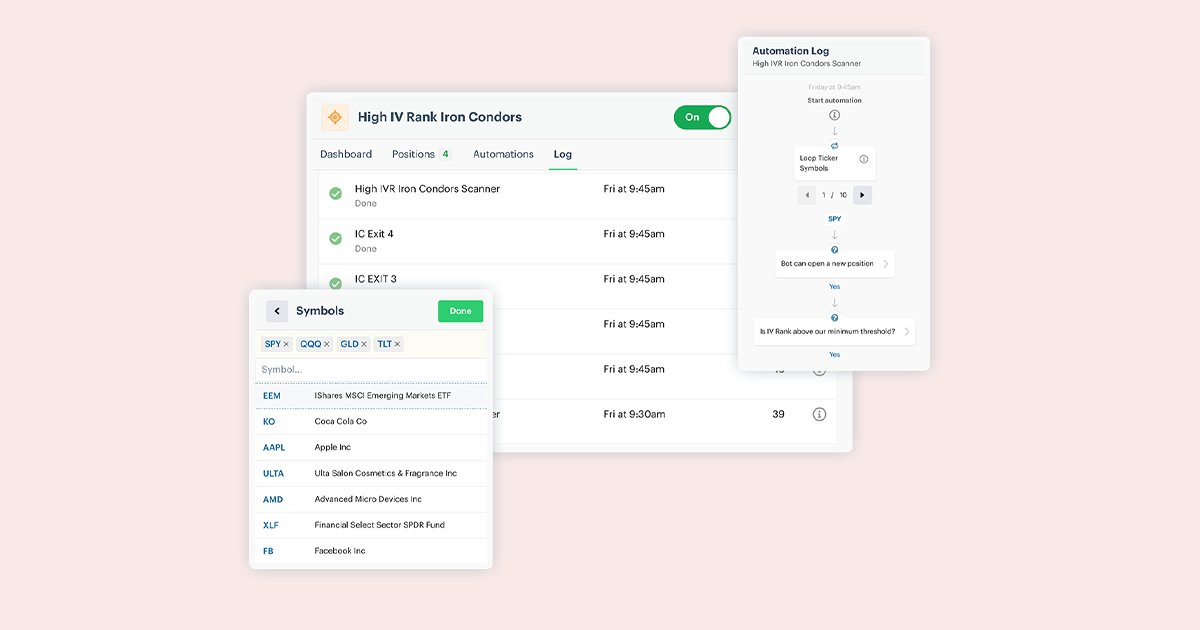1200x630 pixels.
Task: Expand the IV Rank minimum threshold question
Action: pyautogui.click(x=907, y=332)
